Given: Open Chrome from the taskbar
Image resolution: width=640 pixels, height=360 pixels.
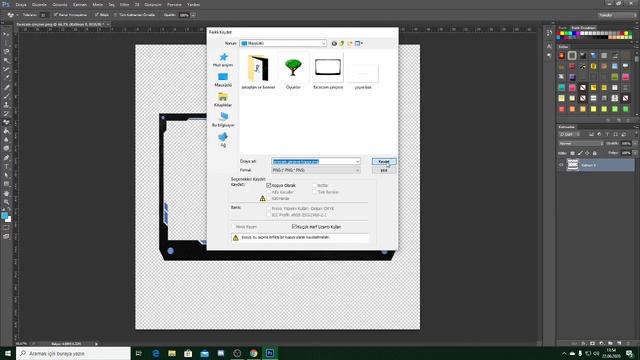Looking at the screenshot, I should point(253,353).
